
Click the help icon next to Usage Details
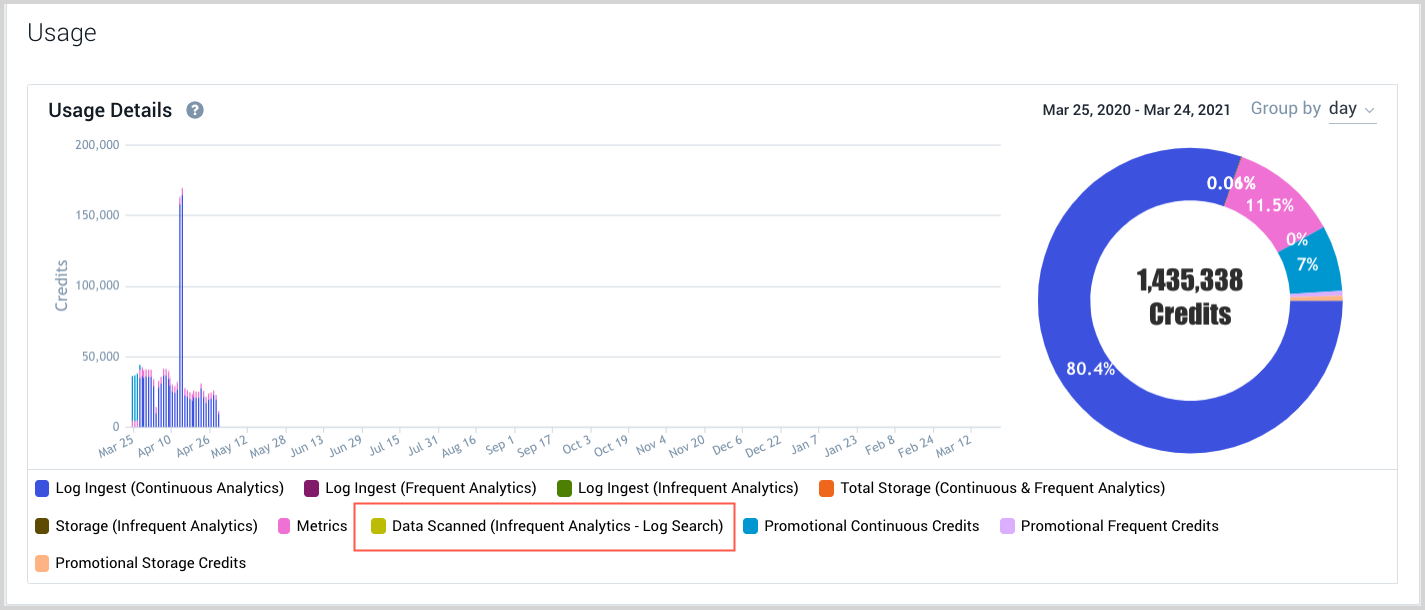[194, 110]
